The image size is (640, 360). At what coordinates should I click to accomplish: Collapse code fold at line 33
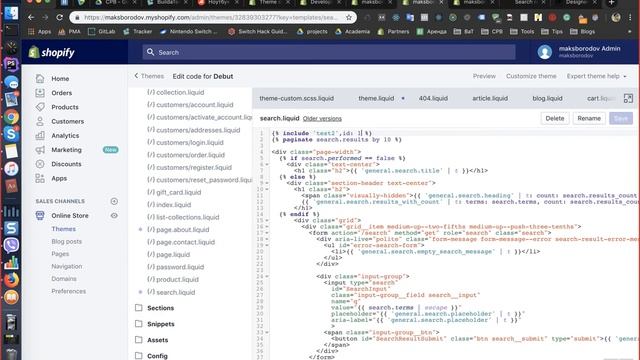click(x=267, y=332)
